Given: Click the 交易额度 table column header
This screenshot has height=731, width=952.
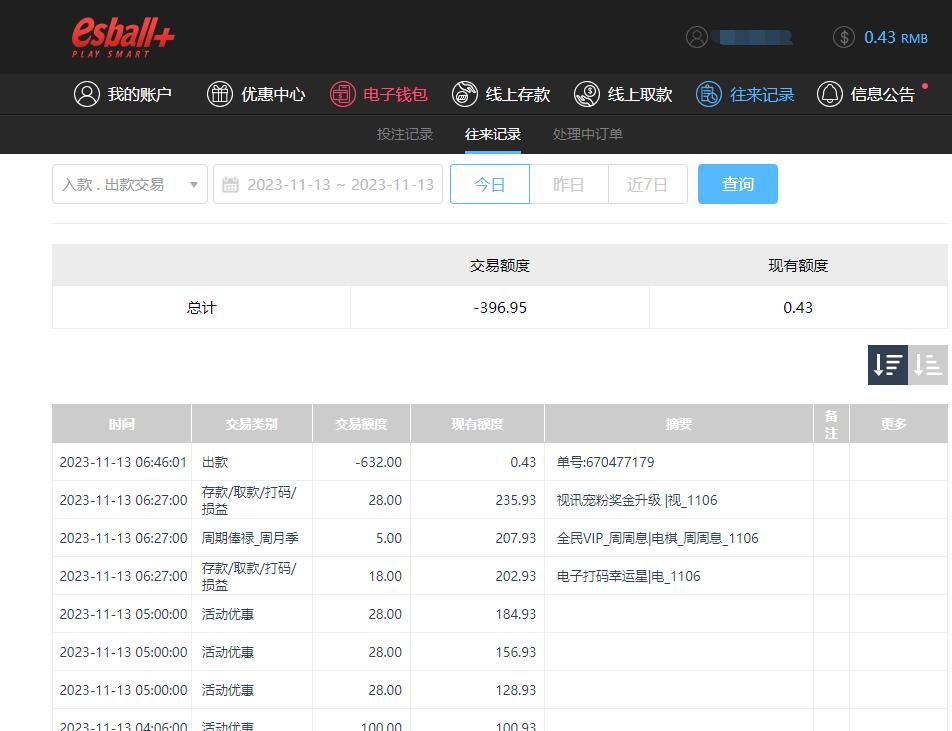Looking at the screenshot, I should coord(361,424).
